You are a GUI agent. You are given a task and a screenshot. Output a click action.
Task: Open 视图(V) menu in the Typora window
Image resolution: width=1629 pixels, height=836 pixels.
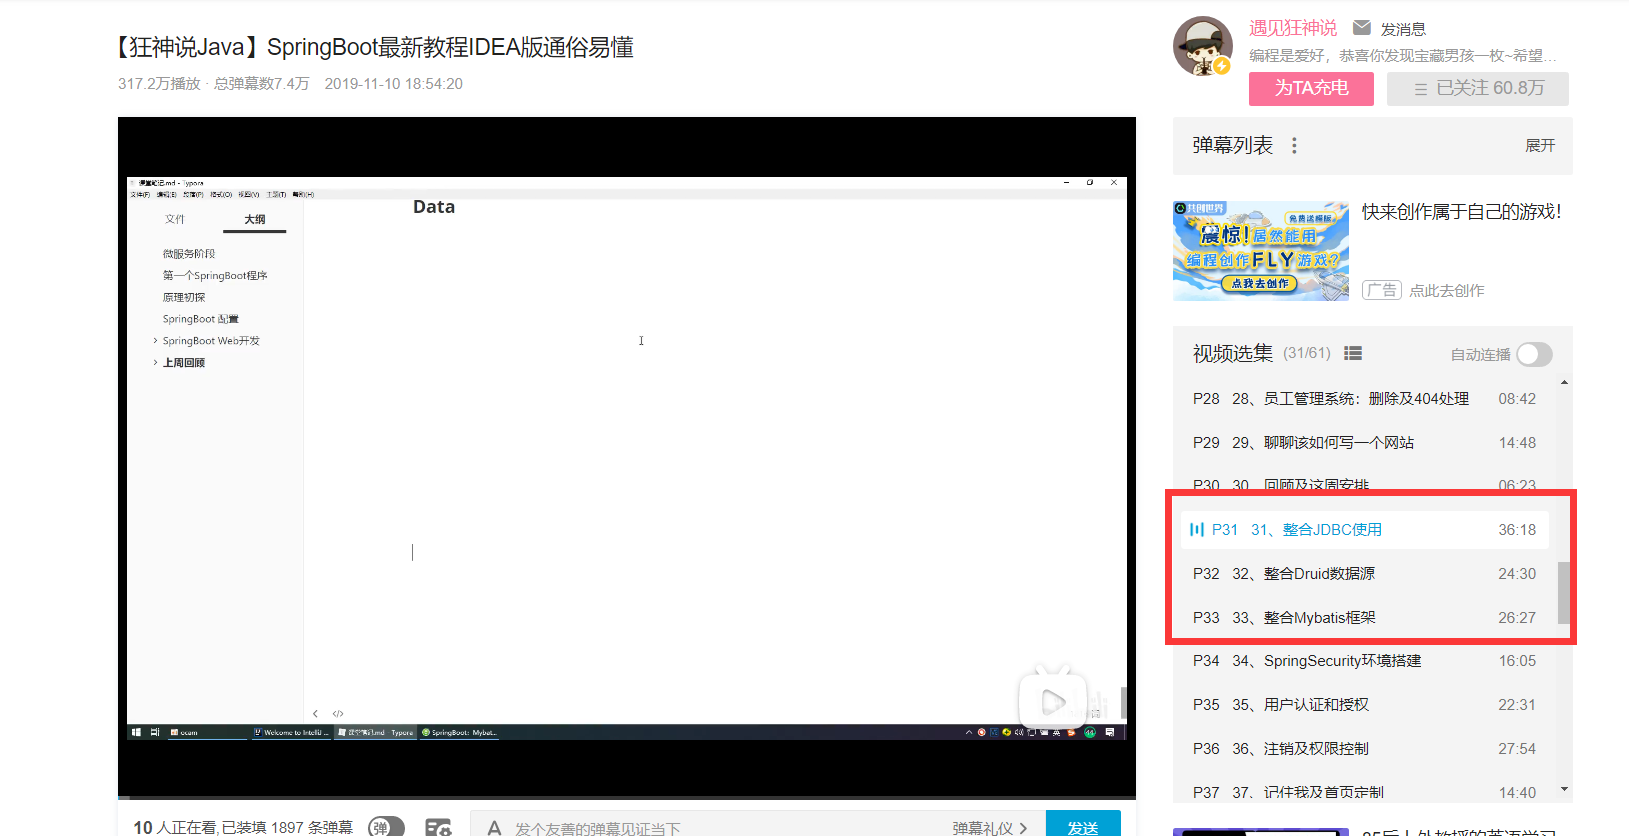click(249, 194)
